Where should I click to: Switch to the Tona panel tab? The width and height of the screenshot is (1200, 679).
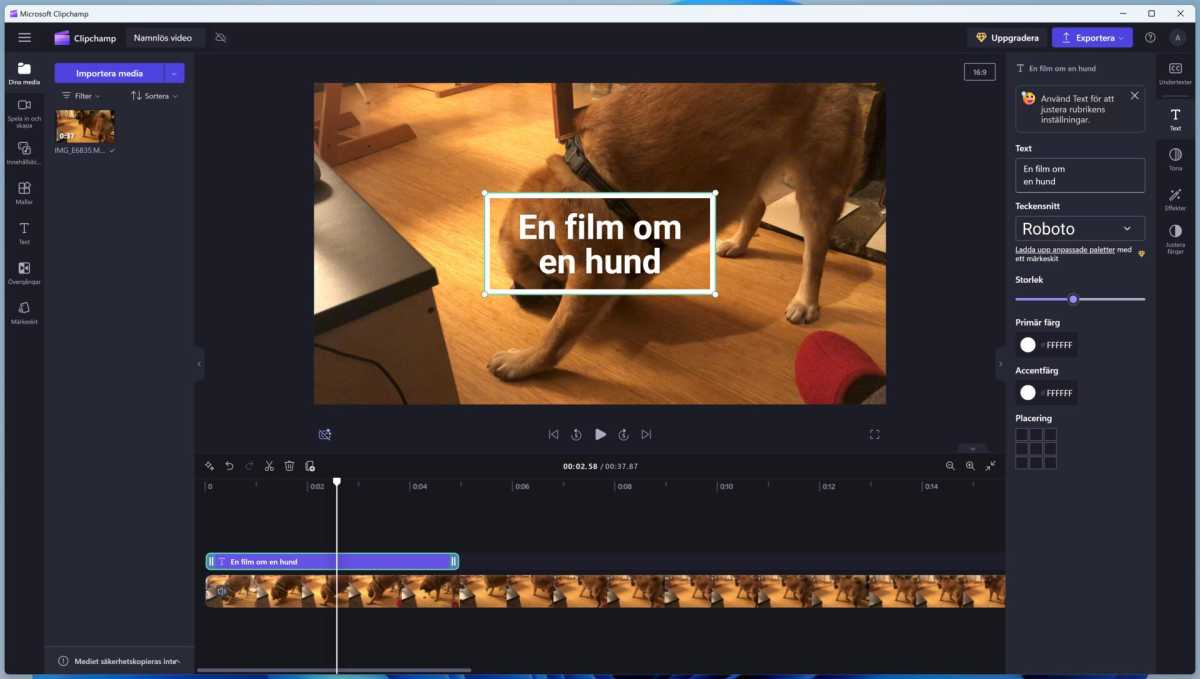1174,157
